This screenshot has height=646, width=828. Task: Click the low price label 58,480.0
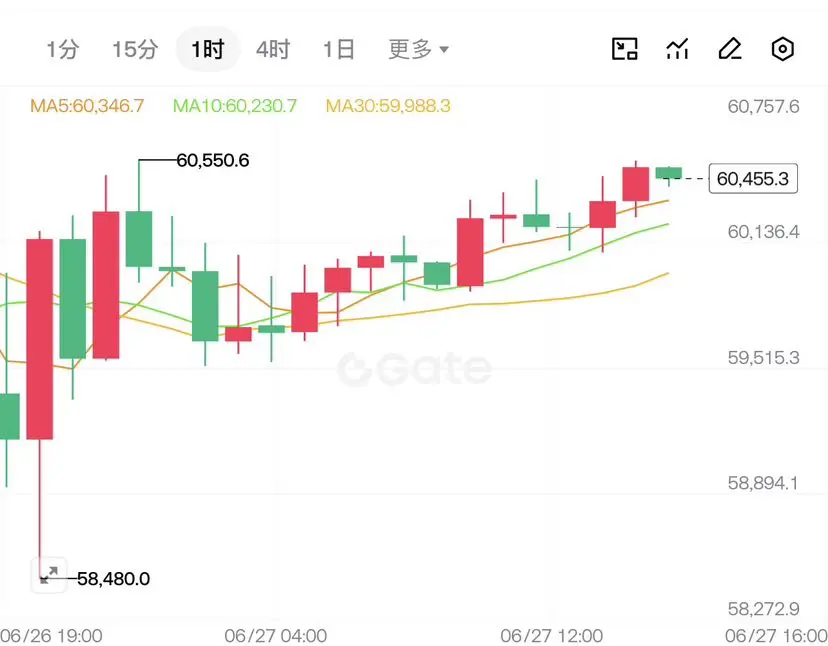(114, 579)
